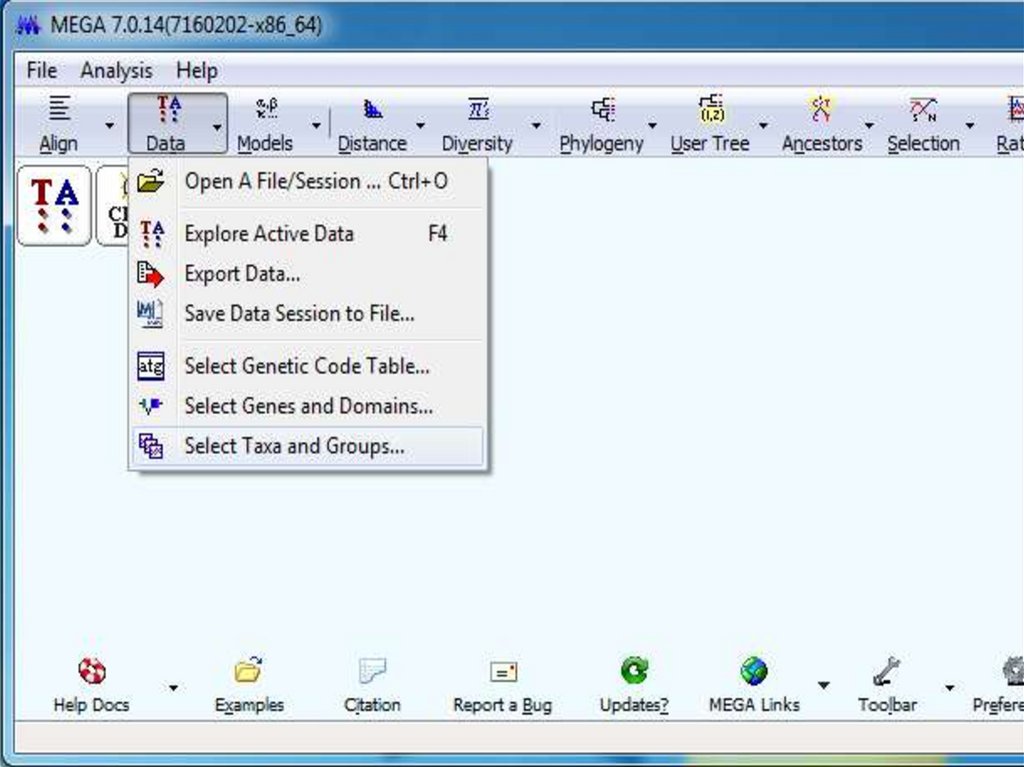Click the Help Docs lifebuoy icon
The image size is (1024, 767).
[x=92, y=670]
